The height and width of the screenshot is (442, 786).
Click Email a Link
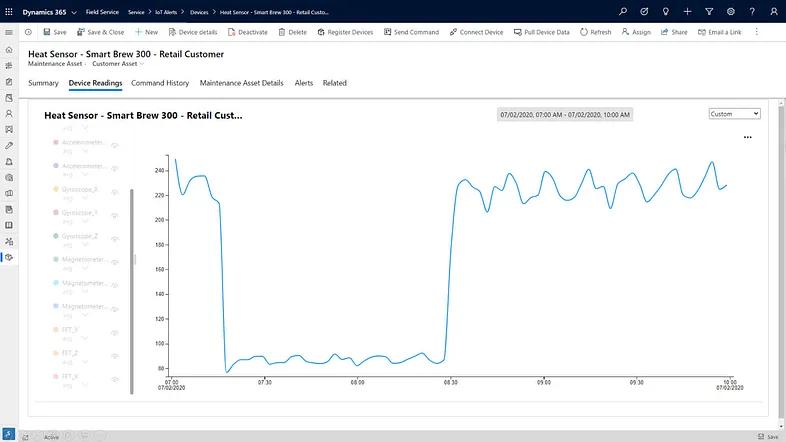720,32
